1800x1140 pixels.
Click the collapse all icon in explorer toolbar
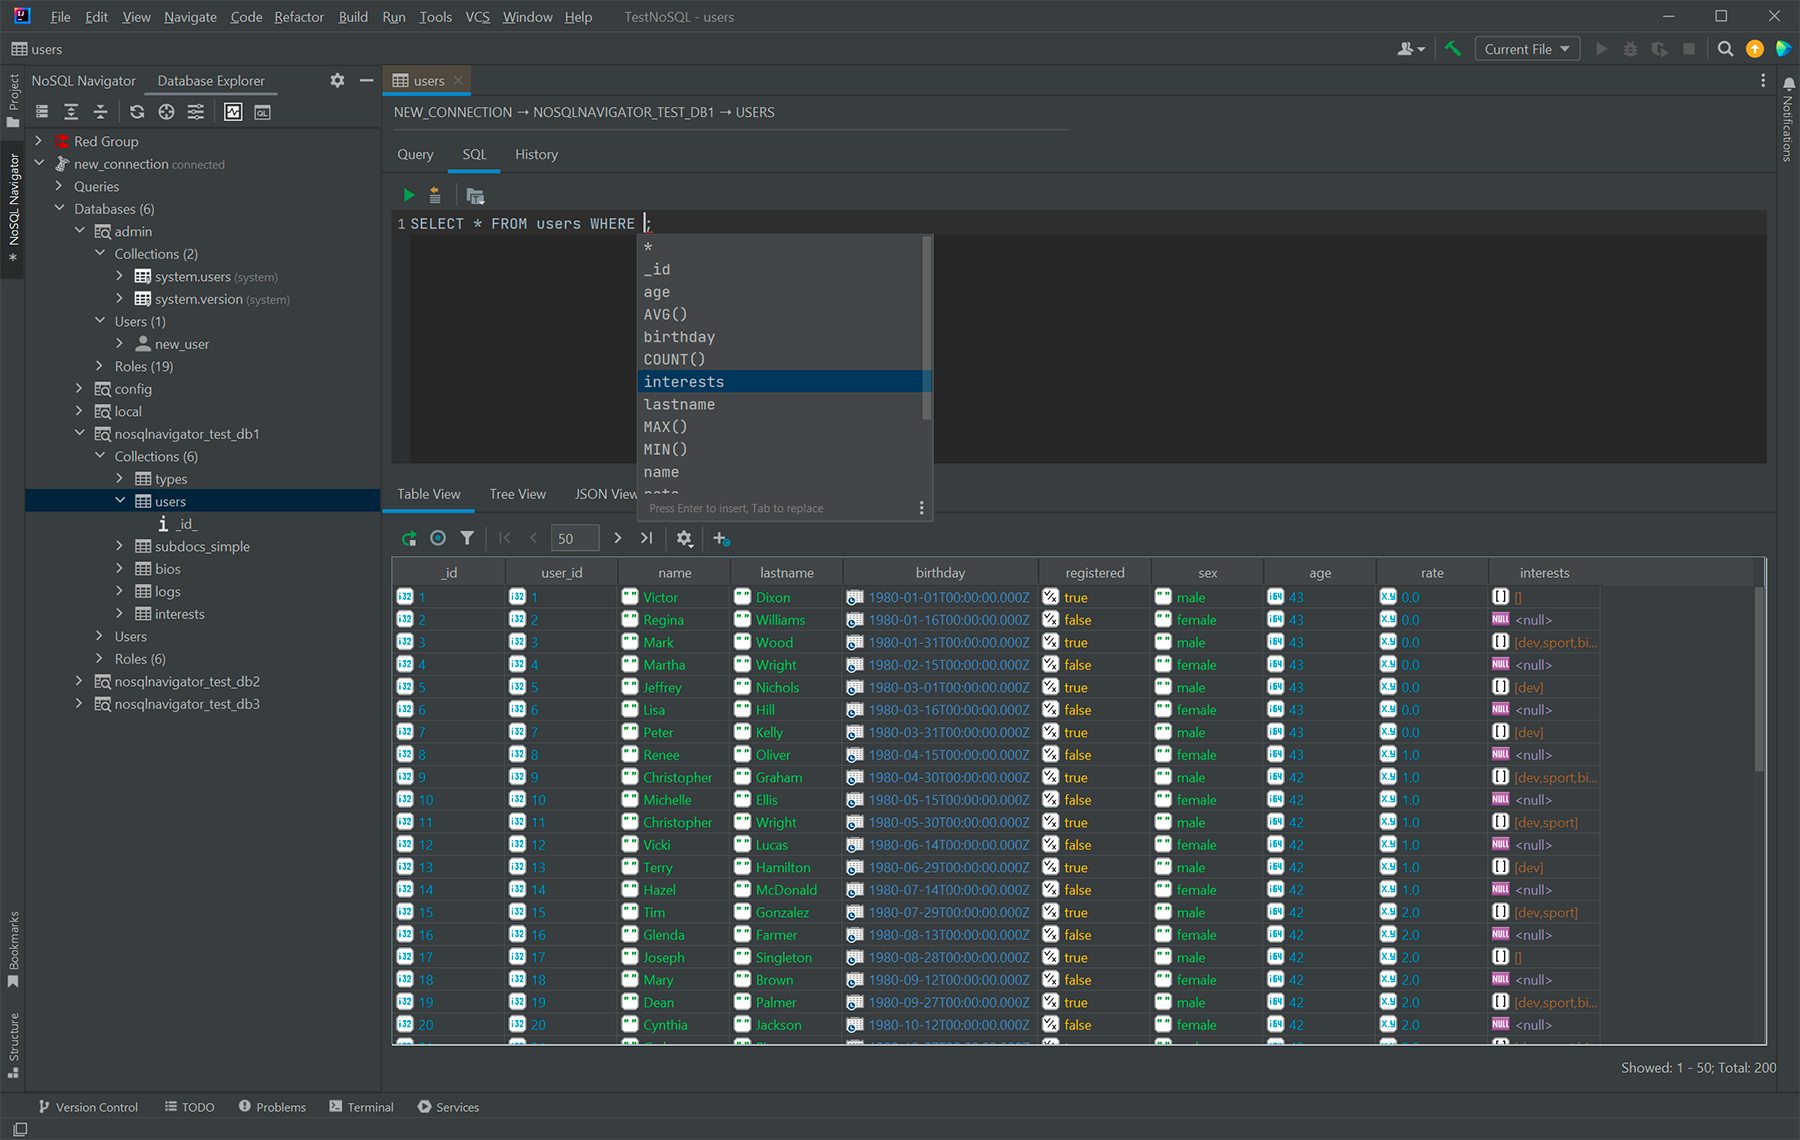[100, 112]
